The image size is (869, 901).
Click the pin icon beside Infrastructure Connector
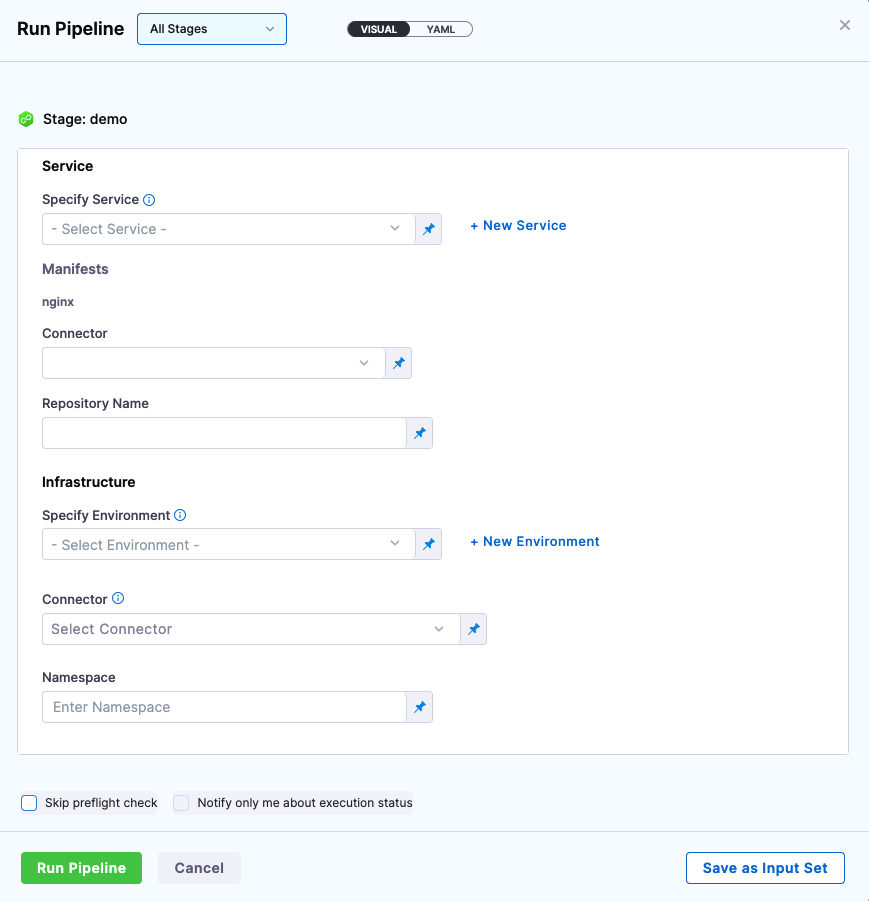click(474, 629)
